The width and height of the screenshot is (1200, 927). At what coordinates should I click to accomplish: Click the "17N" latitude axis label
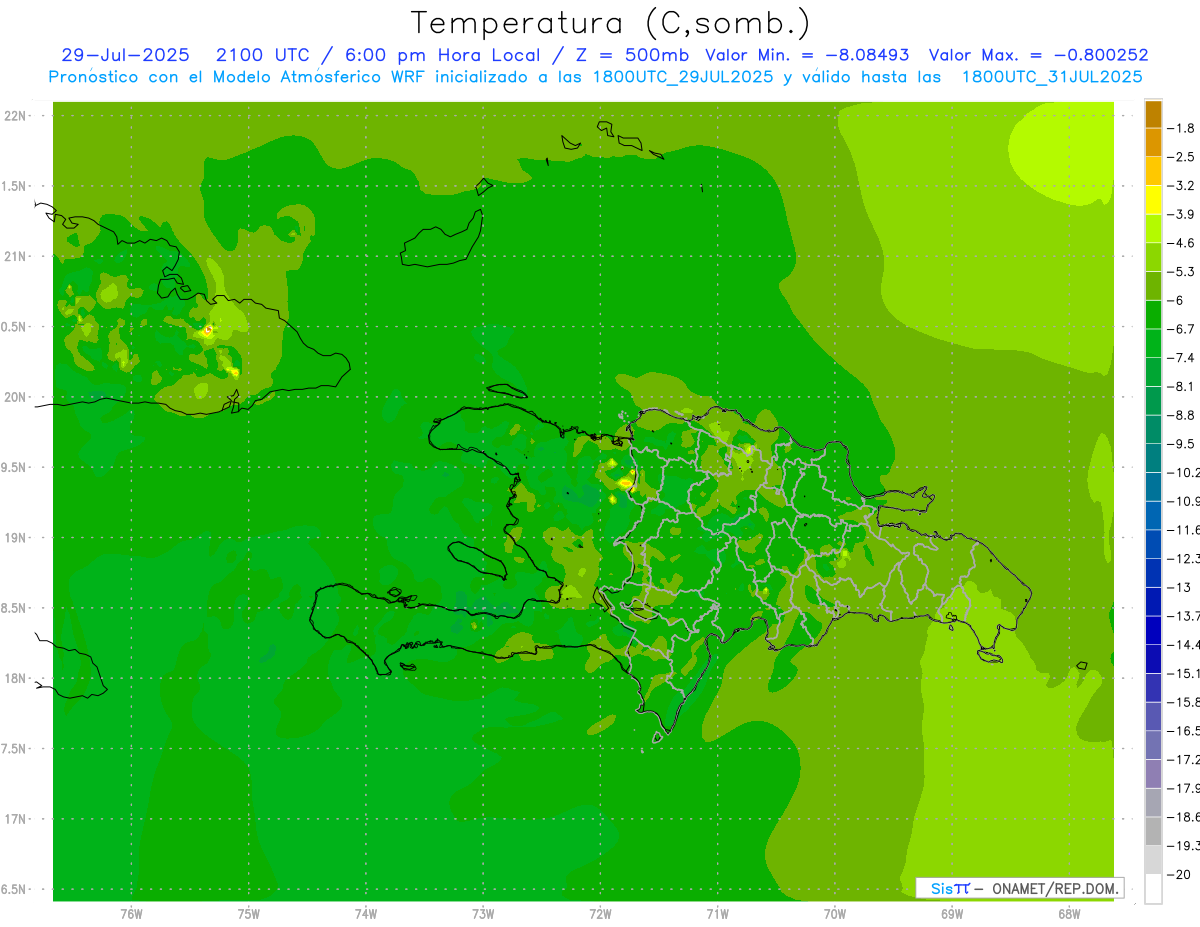(x=14, y=819)
